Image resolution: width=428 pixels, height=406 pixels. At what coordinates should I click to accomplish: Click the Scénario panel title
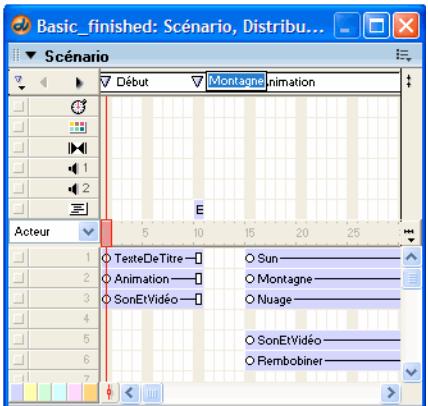click(77, 56)
